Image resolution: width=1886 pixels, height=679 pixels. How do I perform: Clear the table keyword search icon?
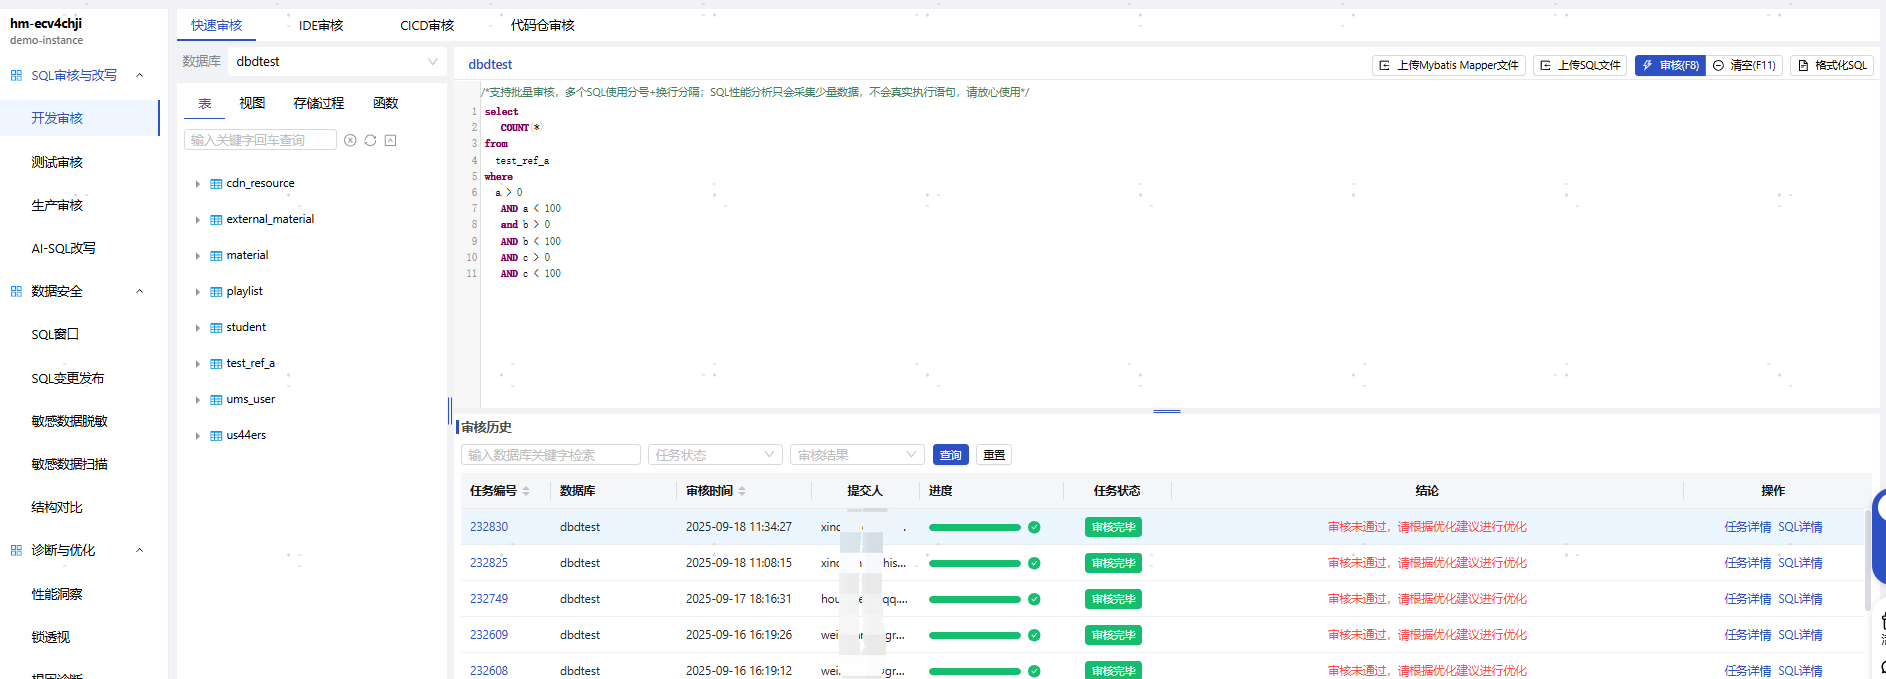[350, 141]
